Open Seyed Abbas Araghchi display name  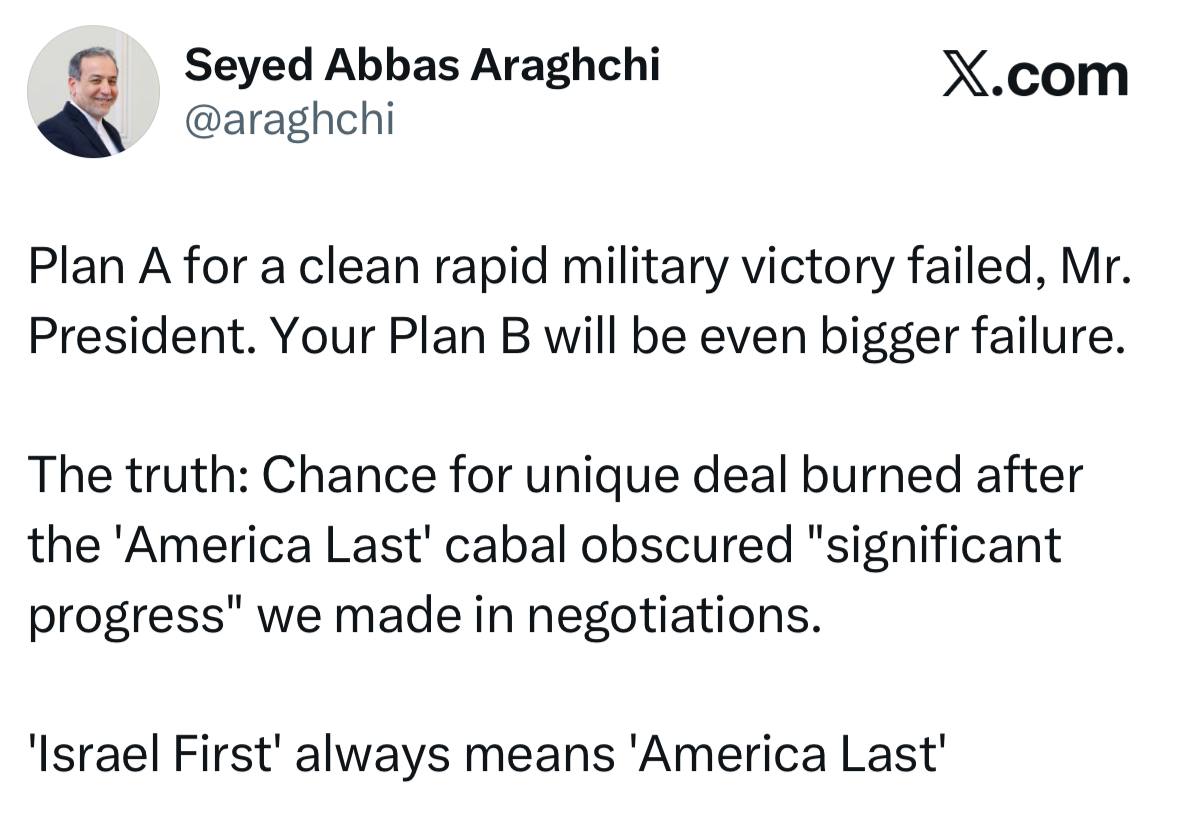click(423, 66)
